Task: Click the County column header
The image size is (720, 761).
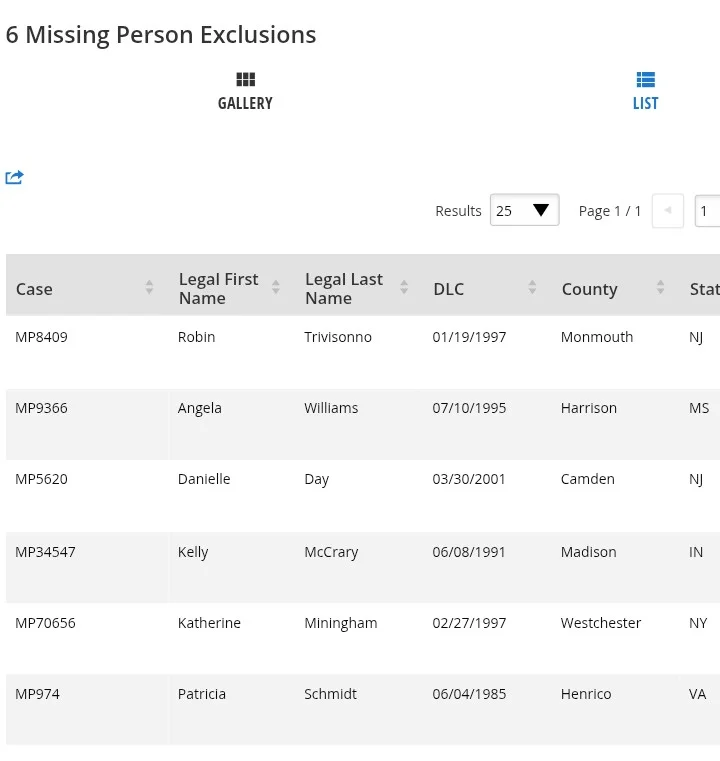Action: click(x=589, y=289)
